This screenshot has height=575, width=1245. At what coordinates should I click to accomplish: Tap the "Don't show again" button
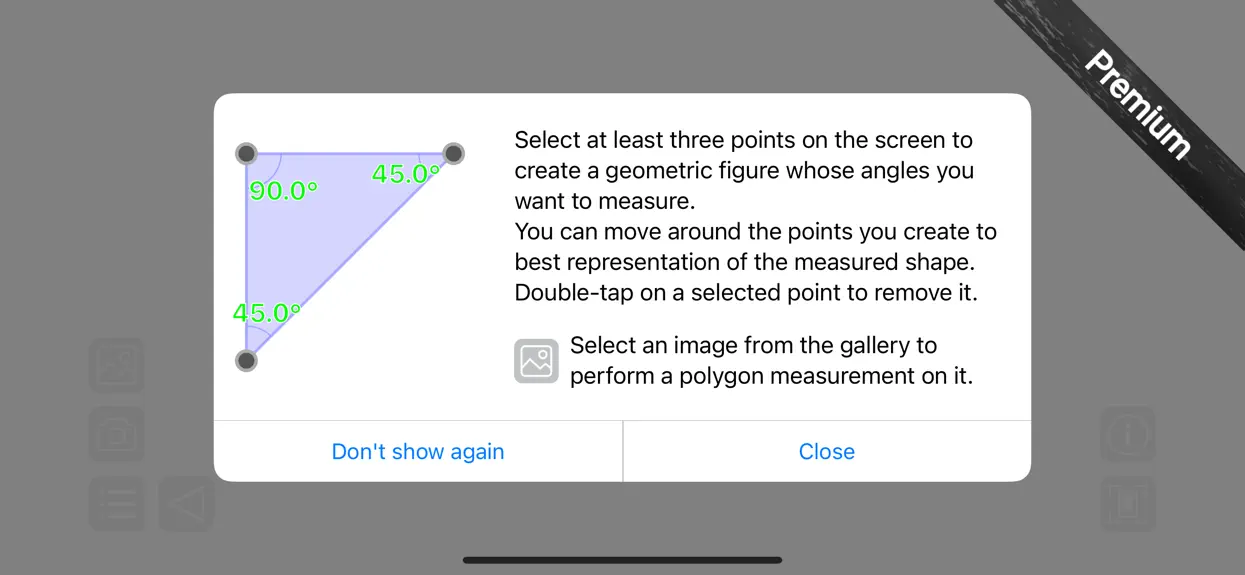coord(418,451)
